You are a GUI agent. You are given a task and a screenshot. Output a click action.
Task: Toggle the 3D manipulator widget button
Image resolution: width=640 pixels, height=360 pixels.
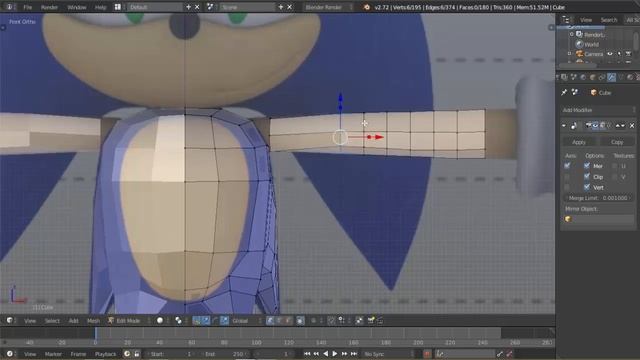[197, 320]
